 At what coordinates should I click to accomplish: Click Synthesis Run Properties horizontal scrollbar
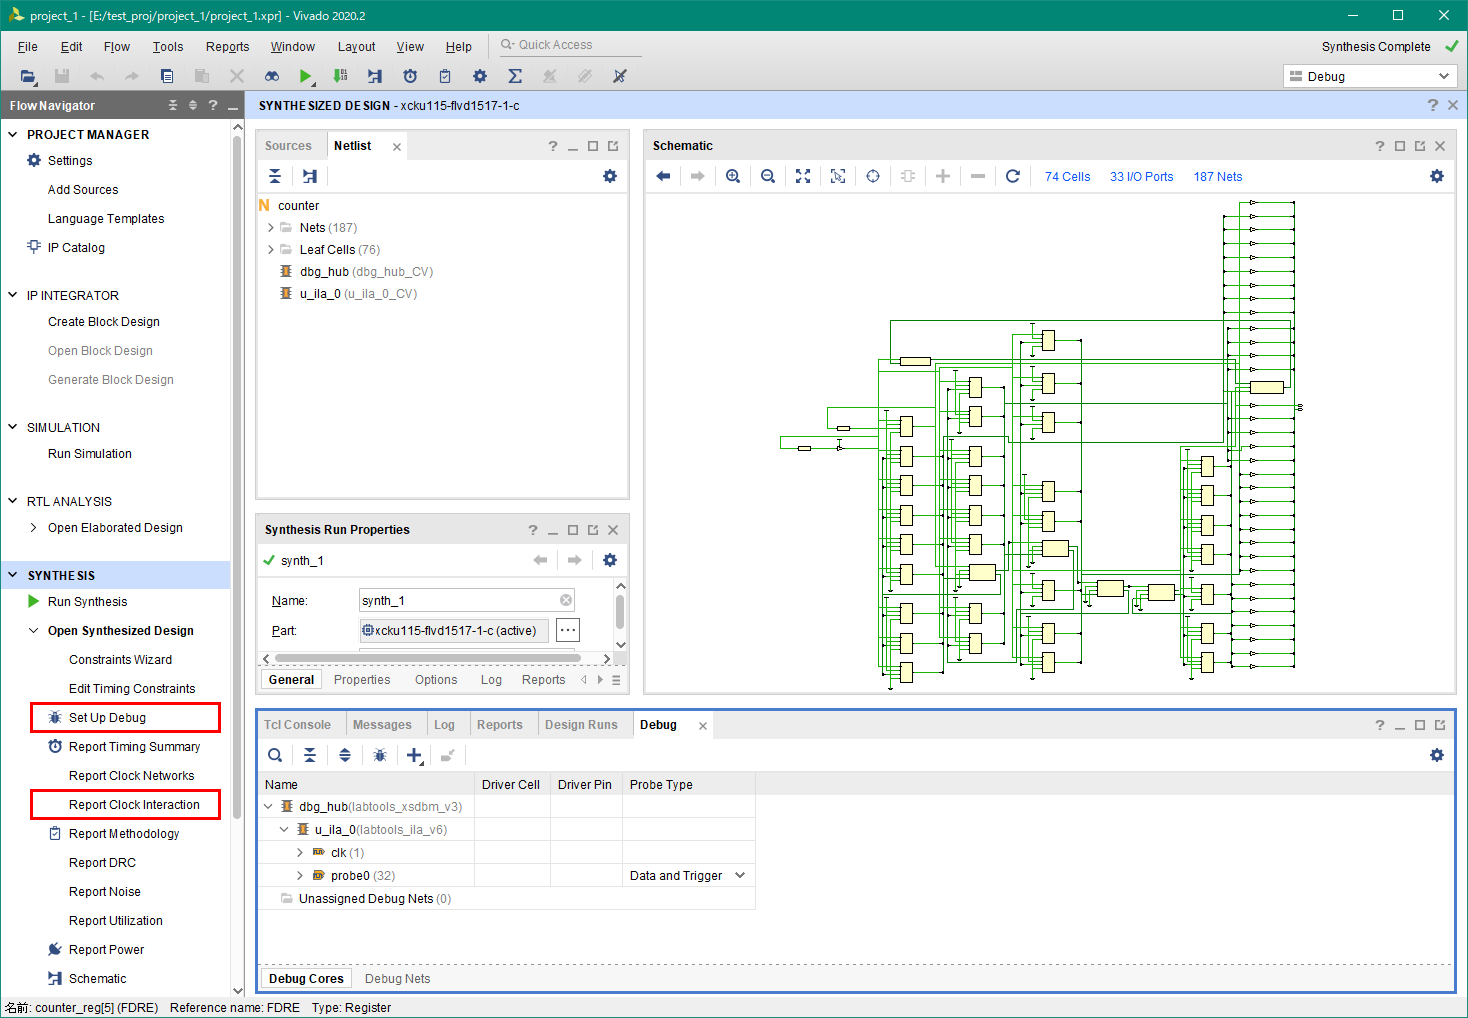pos(428,658)
